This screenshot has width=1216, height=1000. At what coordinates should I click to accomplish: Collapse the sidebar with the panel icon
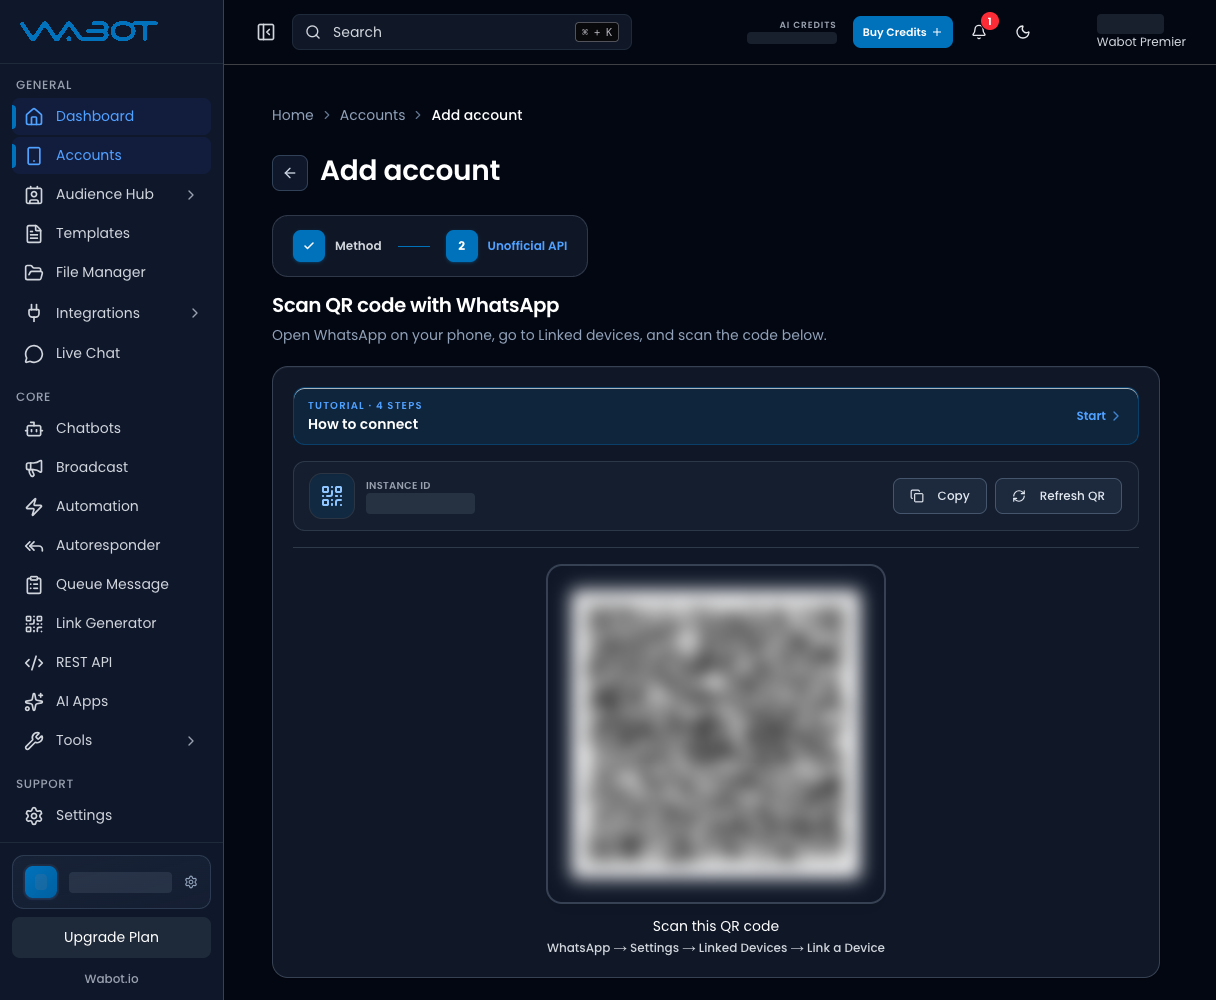point(266,32)
